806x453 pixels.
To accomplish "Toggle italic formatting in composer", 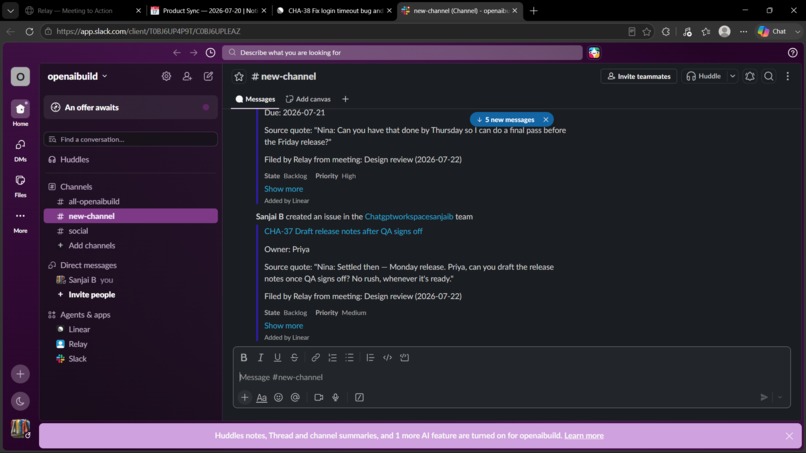I will coord(261,357).
